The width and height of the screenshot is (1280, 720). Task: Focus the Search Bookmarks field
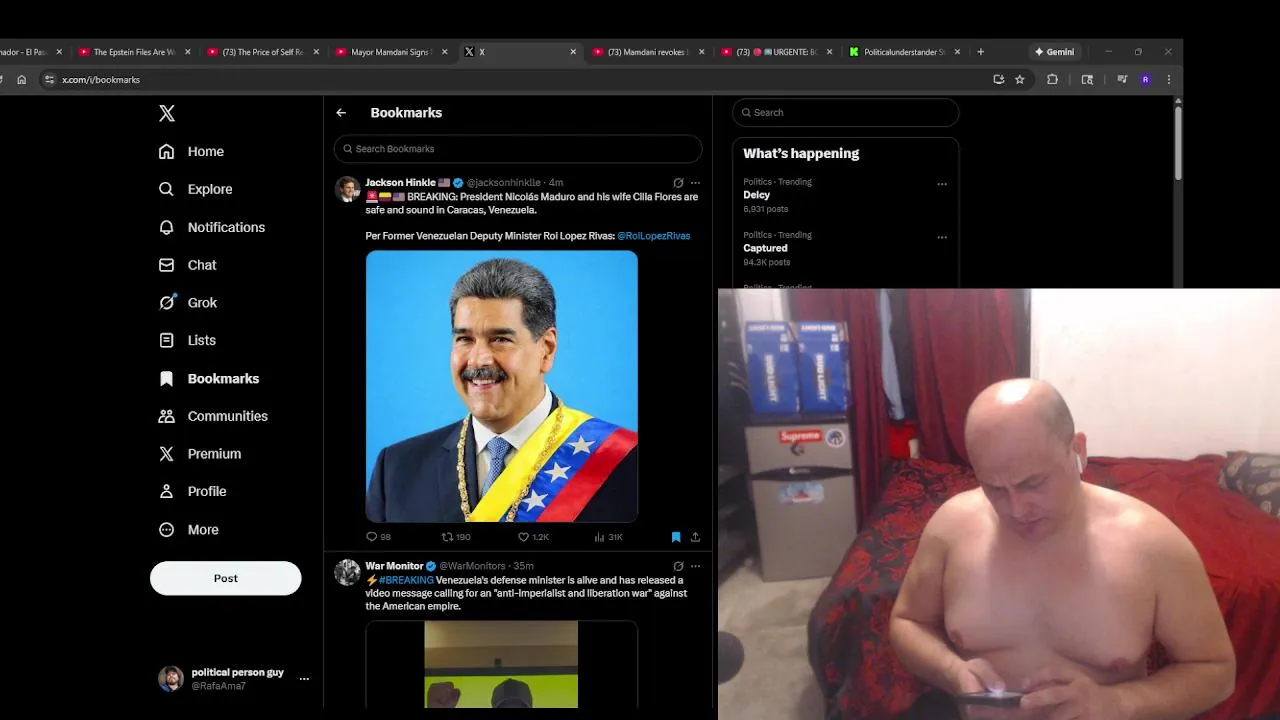(518, 149)
